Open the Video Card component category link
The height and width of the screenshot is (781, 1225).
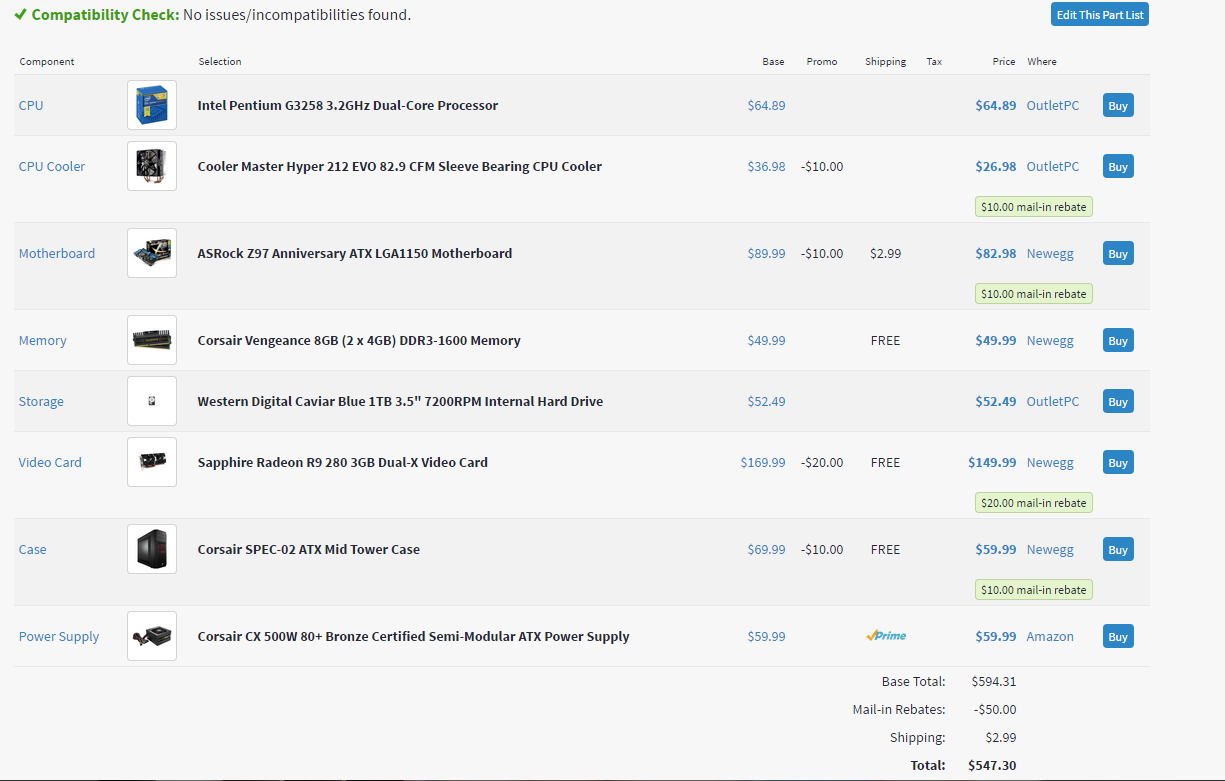(x=50, y=462)
